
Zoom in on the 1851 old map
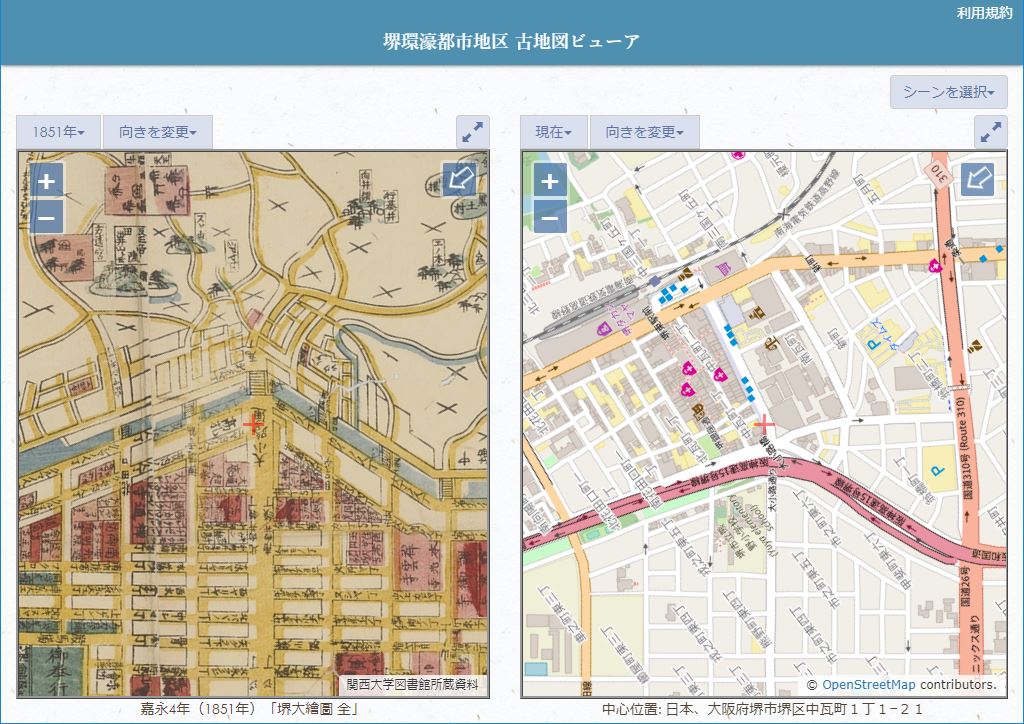pos(46,181)
